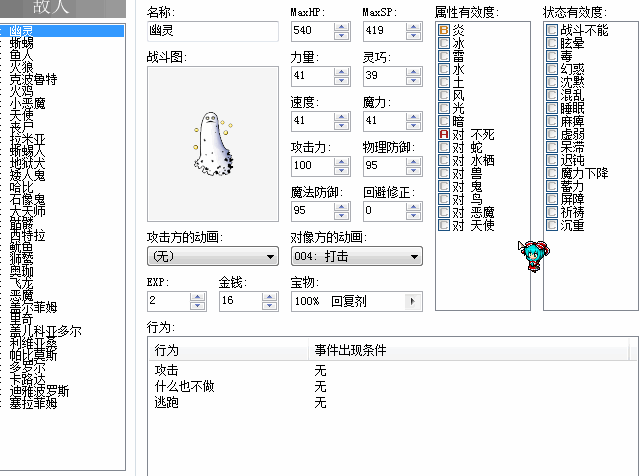
Task: Decrease 金钱 with down arrow
Action: pyautogui.click(x=269, y=306)
